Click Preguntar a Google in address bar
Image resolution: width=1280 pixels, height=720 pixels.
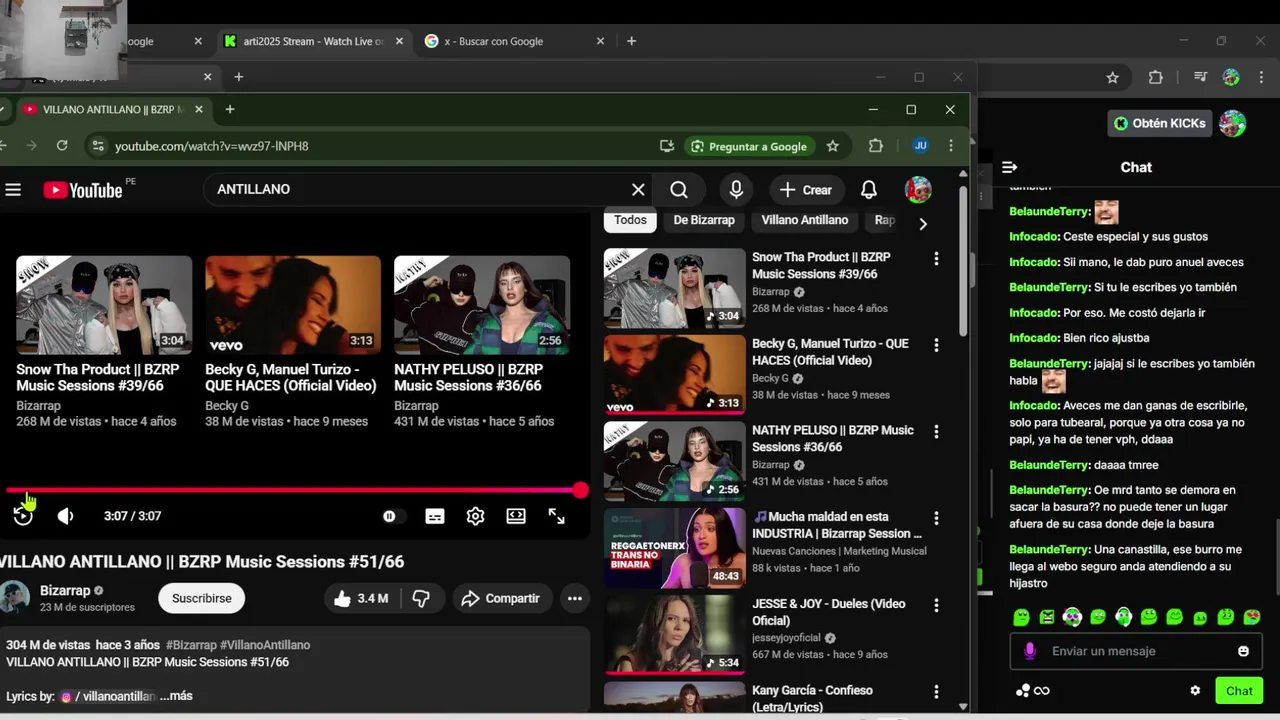(x=748, y=146)
